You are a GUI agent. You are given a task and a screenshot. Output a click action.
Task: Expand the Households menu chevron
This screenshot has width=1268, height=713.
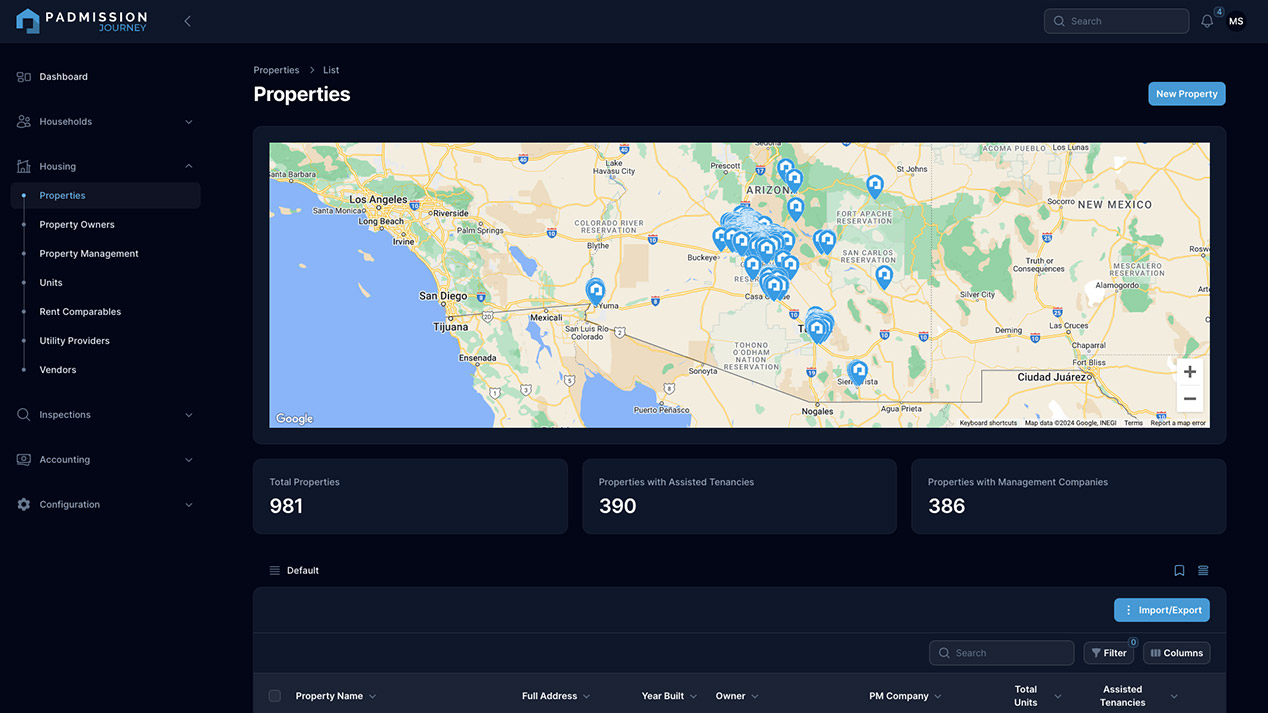189,122
